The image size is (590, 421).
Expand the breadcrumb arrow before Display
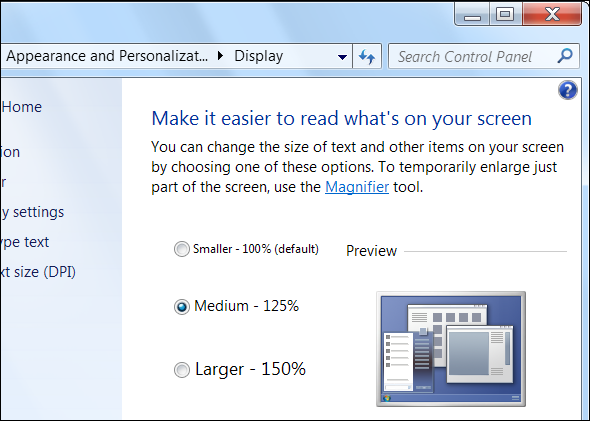(x=220, y=56)
